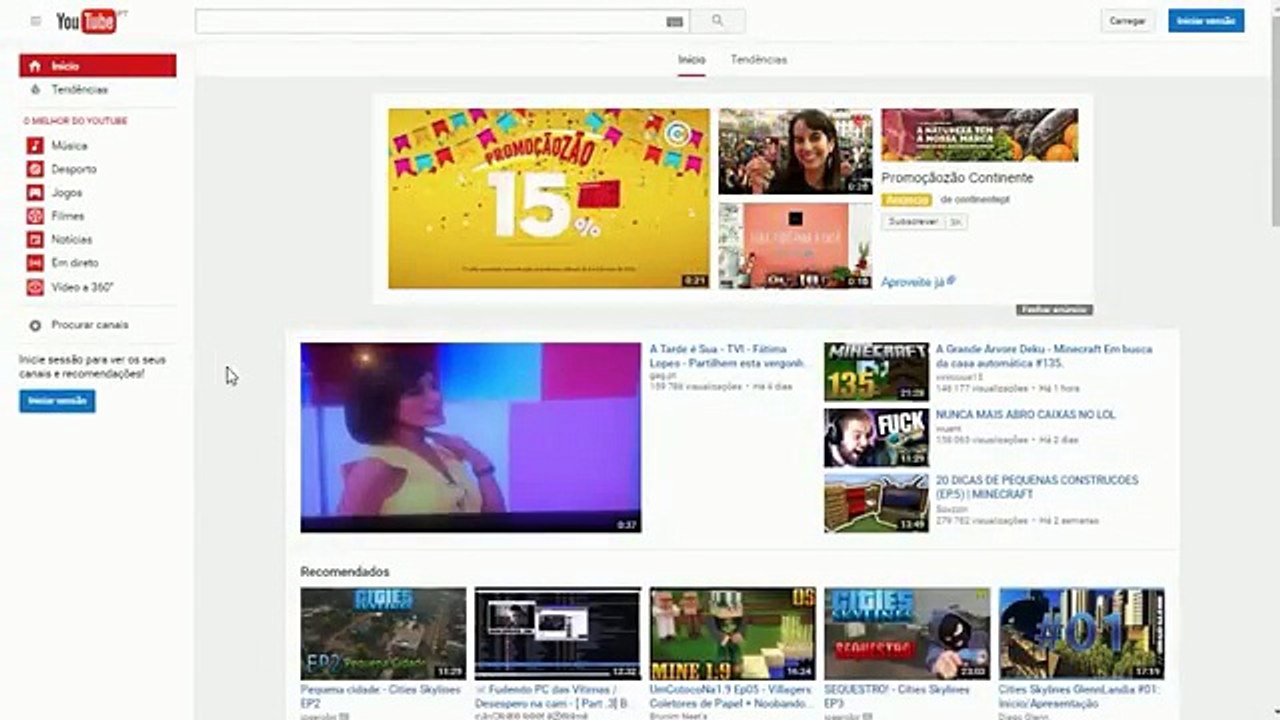Open Filmes in the sidebar list

pos(68,216)
